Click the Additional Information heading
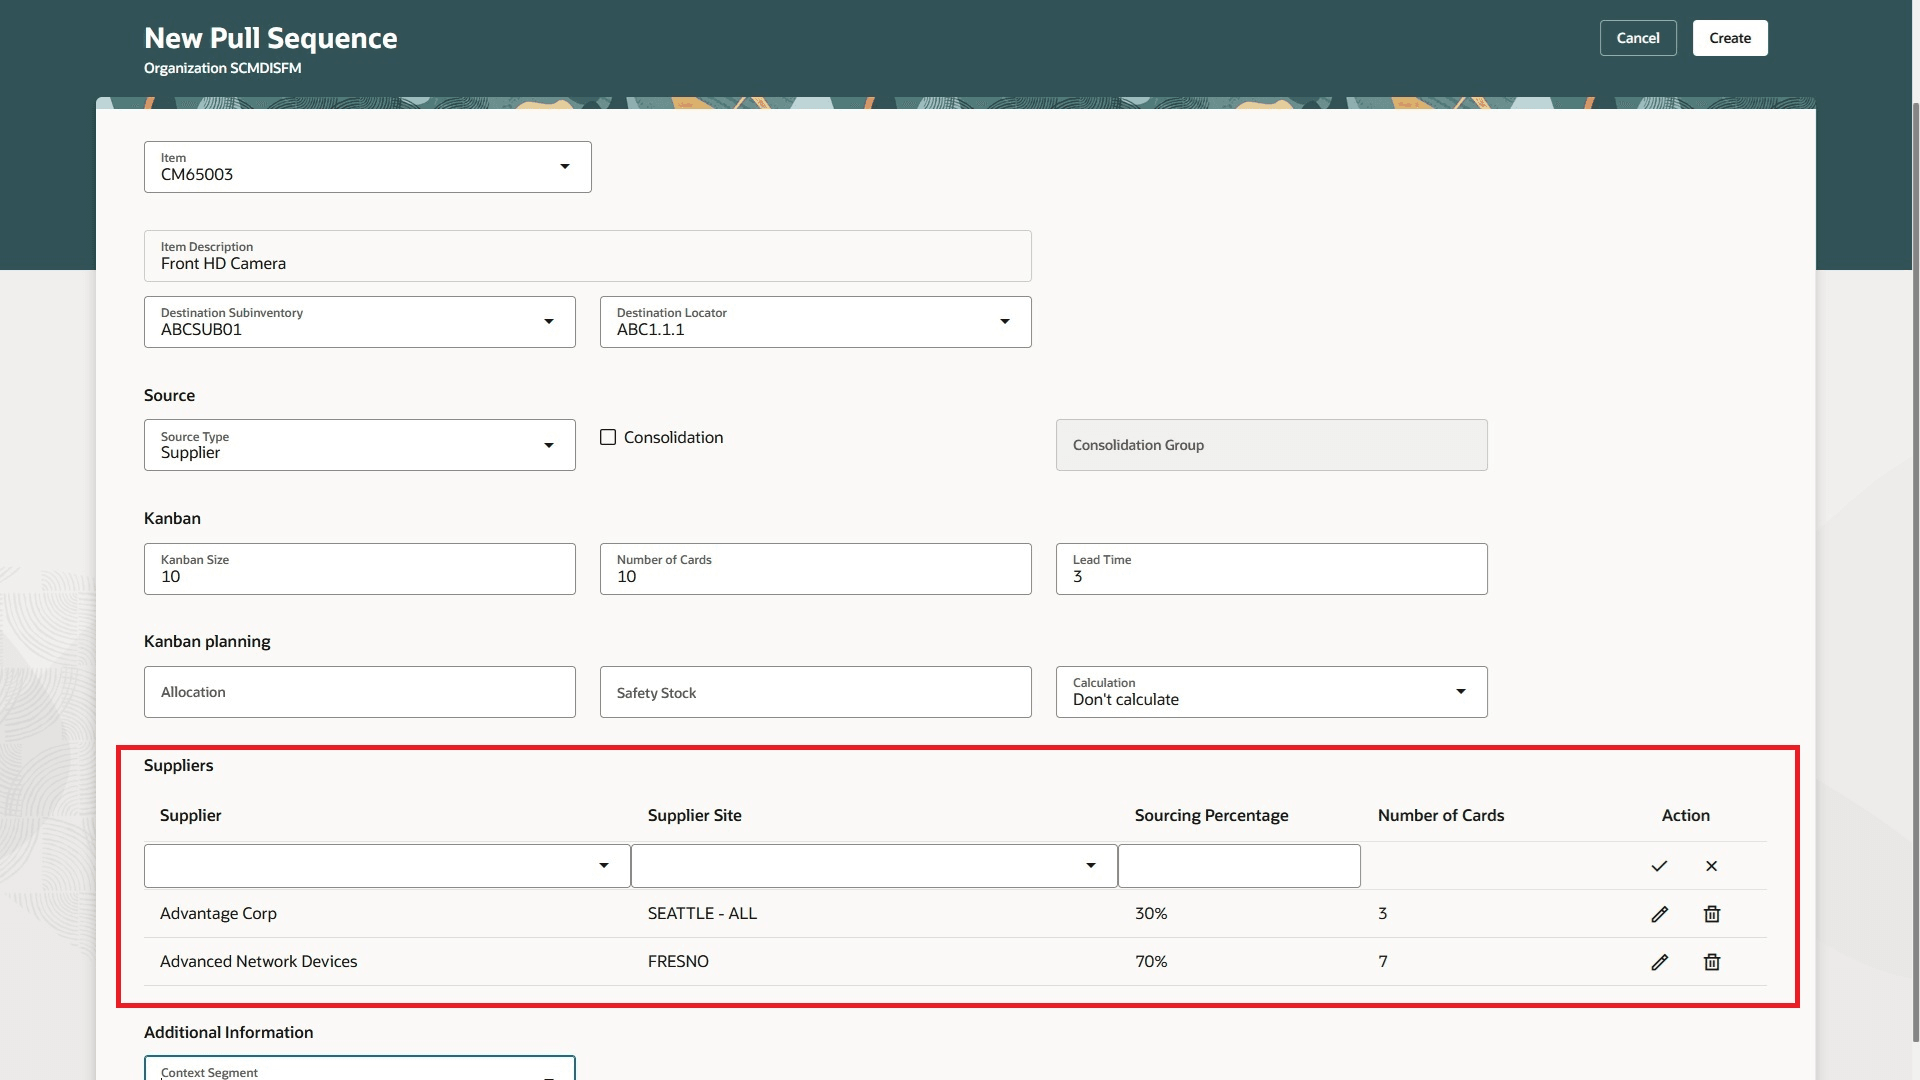The image size is (1920, 1080). point(228,1032)
